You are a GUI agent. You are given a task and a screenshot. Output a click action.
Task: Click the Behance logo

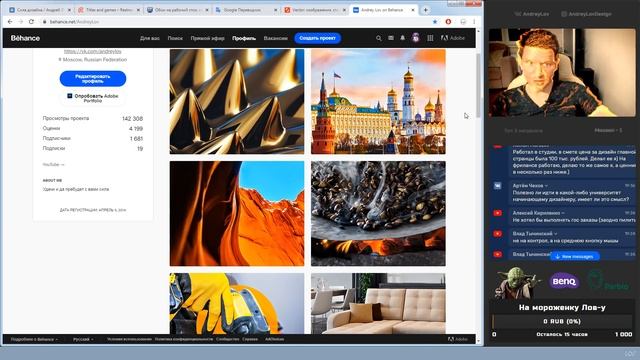tap(25, 38)
